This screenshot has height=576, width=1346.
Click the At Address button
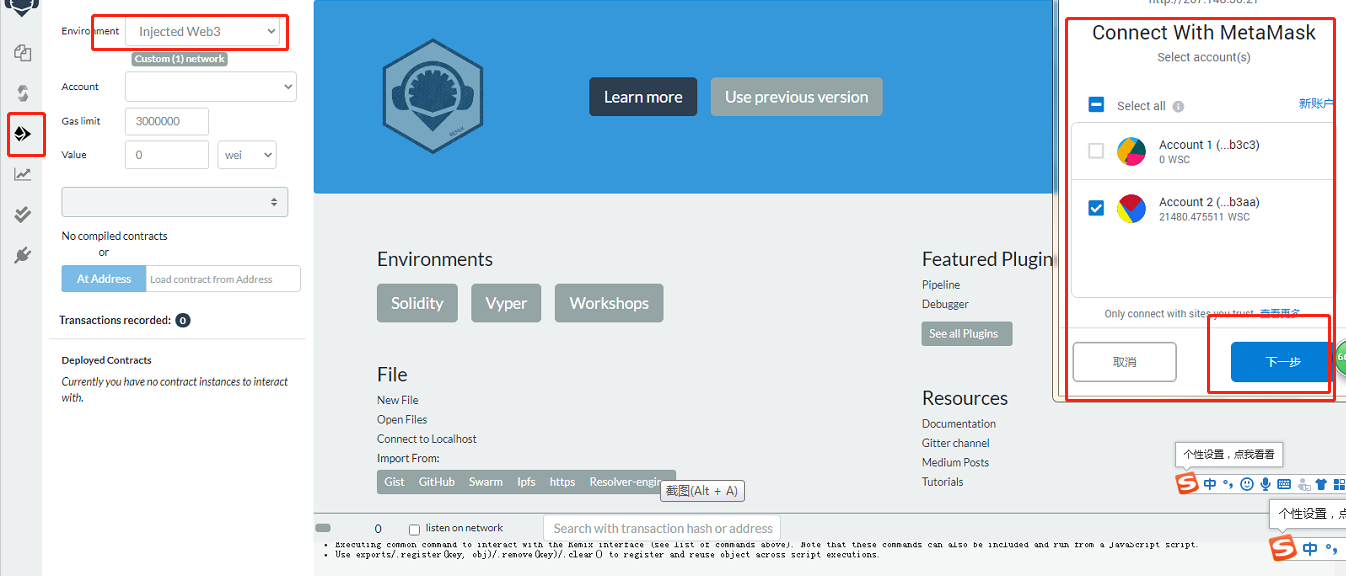point(104,279)
